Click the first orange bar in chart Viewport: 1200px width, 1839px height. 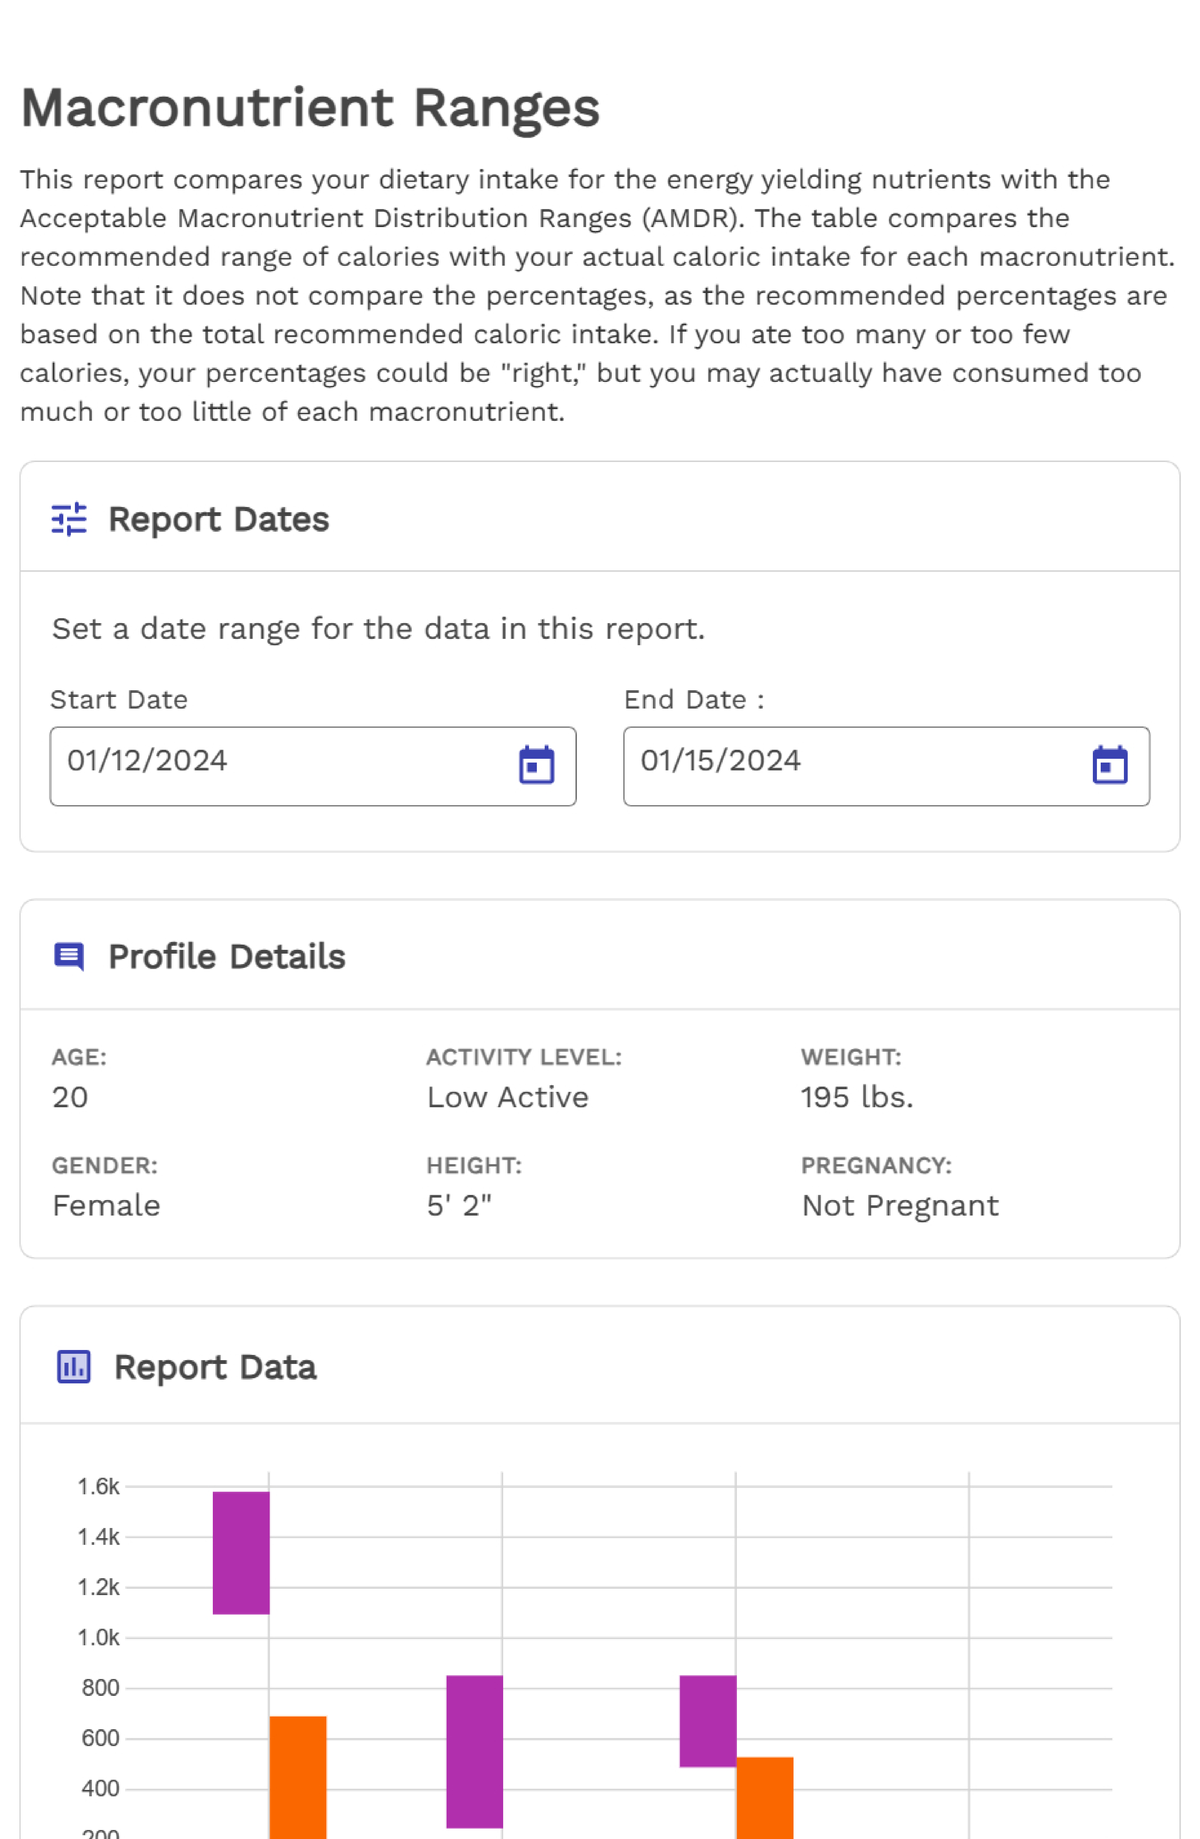point(298,1777)
